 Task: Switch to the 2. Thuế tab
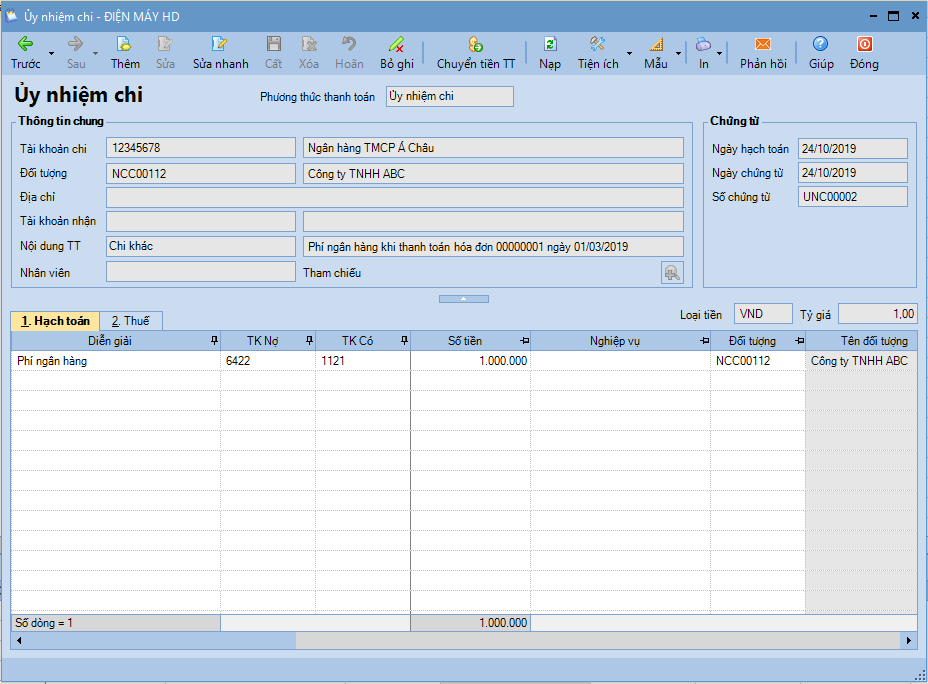(x=131, y=321)
